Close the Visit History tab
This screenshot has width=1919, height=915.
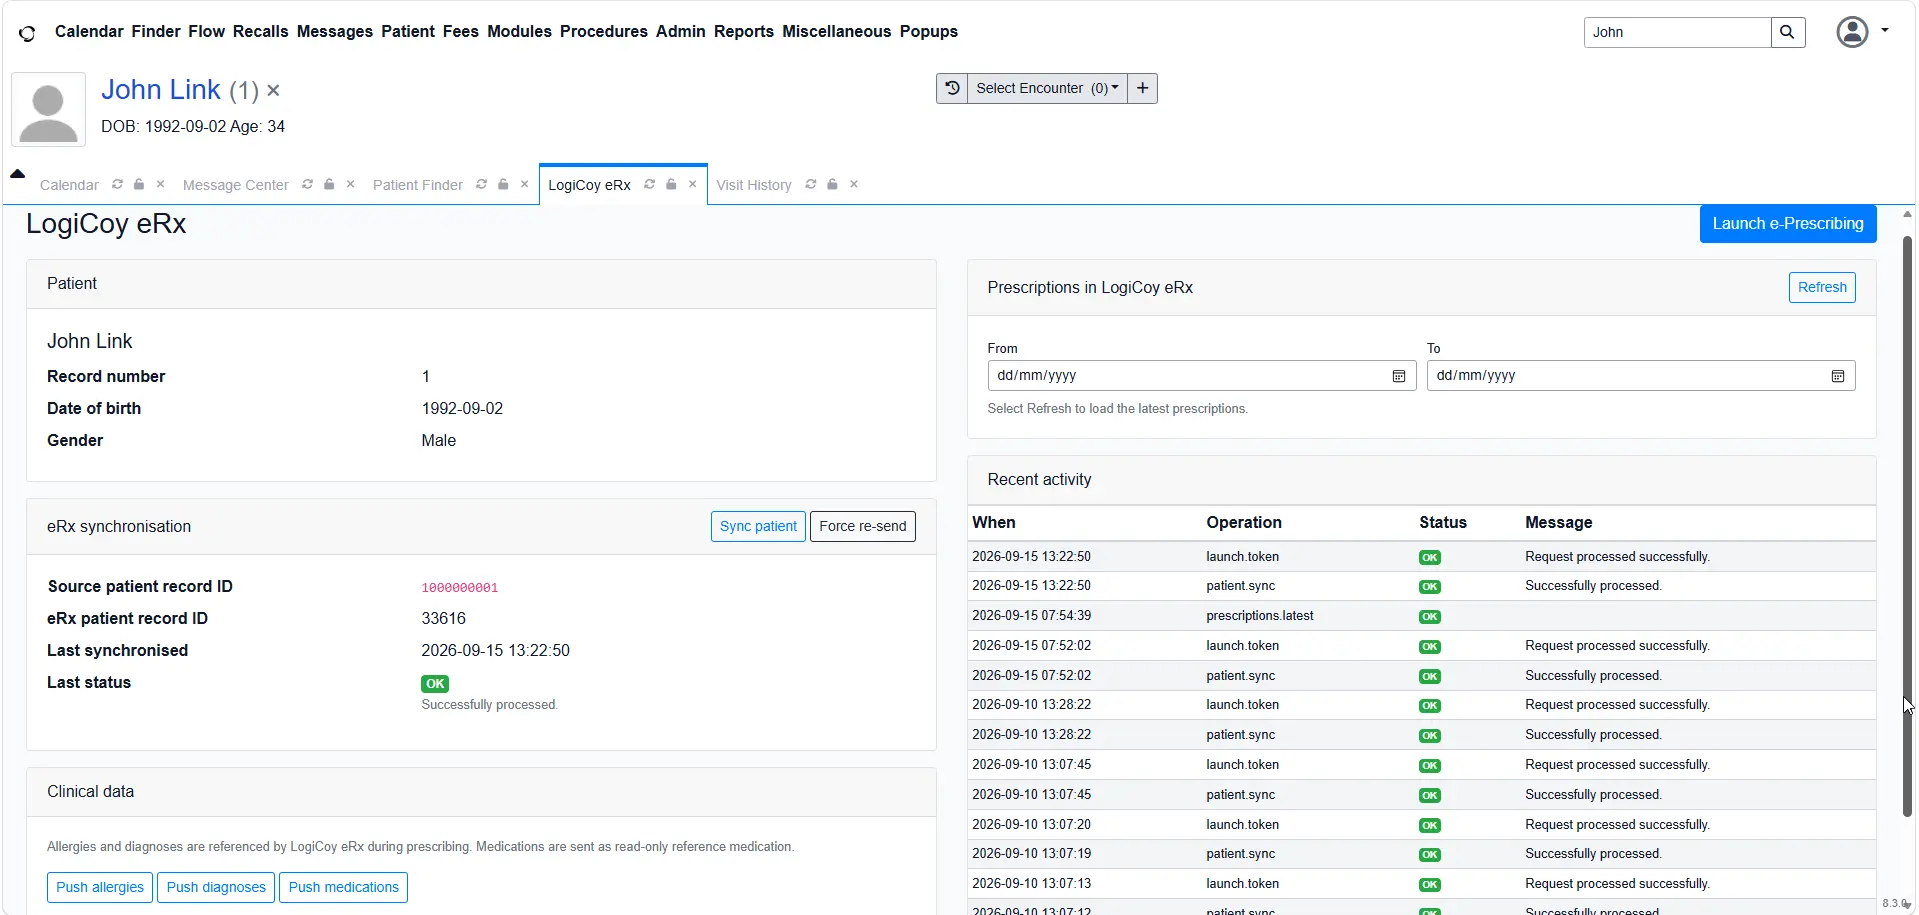coord(853,184)
